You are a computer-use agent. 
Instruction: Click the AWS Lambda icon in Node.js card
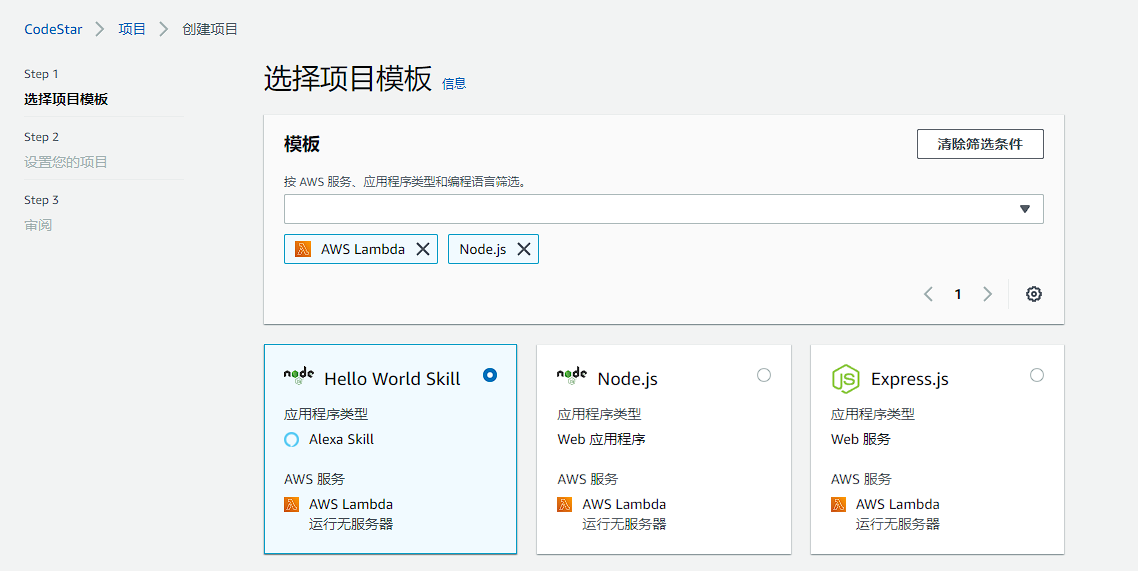click(x=565, y=504)
